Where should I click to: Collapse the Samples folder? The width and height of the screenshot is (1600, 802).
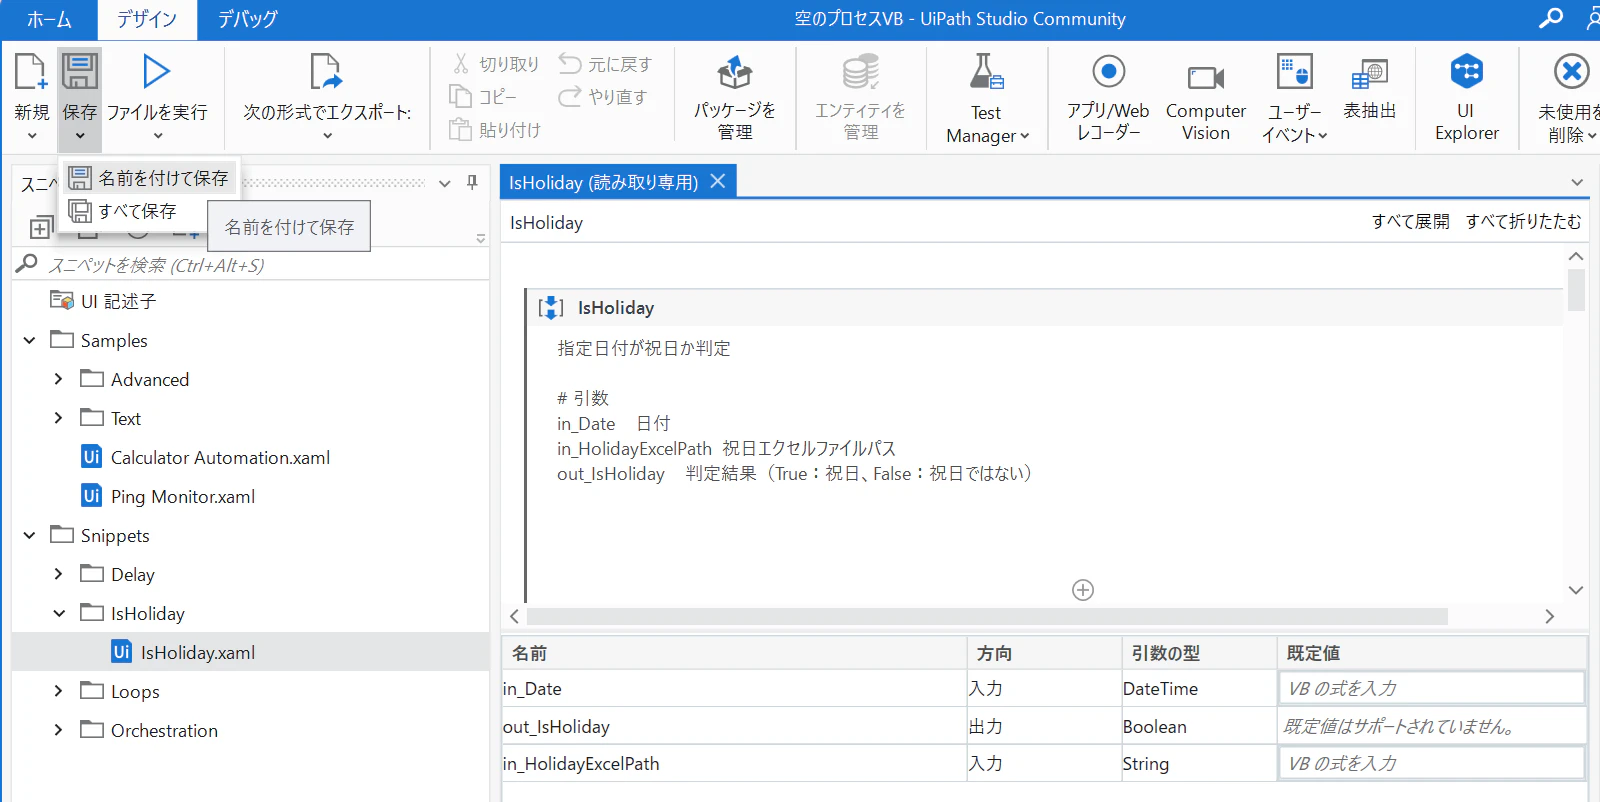(30, 341)
